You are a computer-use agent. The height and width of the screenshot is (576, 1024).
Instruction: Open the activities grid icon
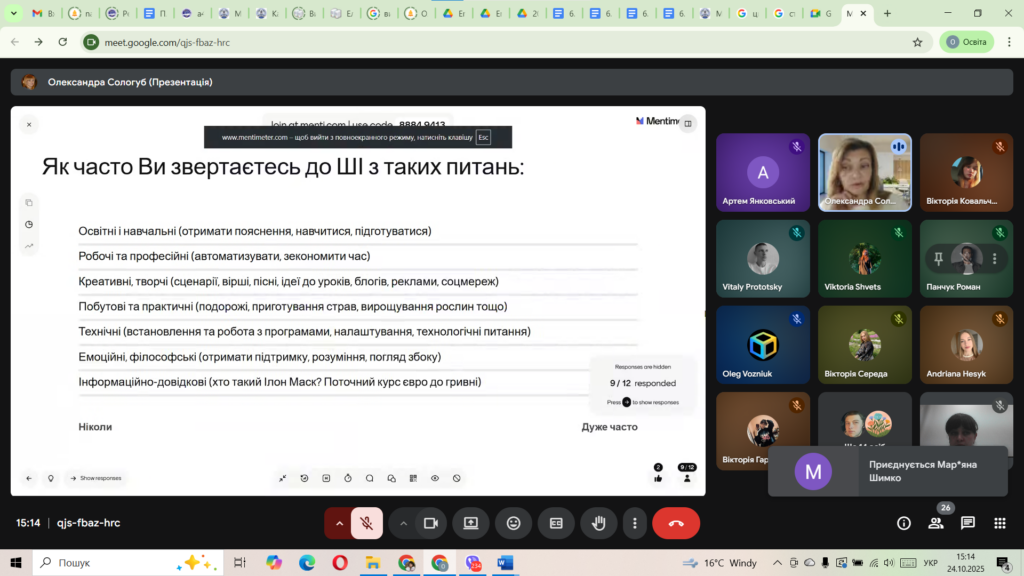click(999, 523)
